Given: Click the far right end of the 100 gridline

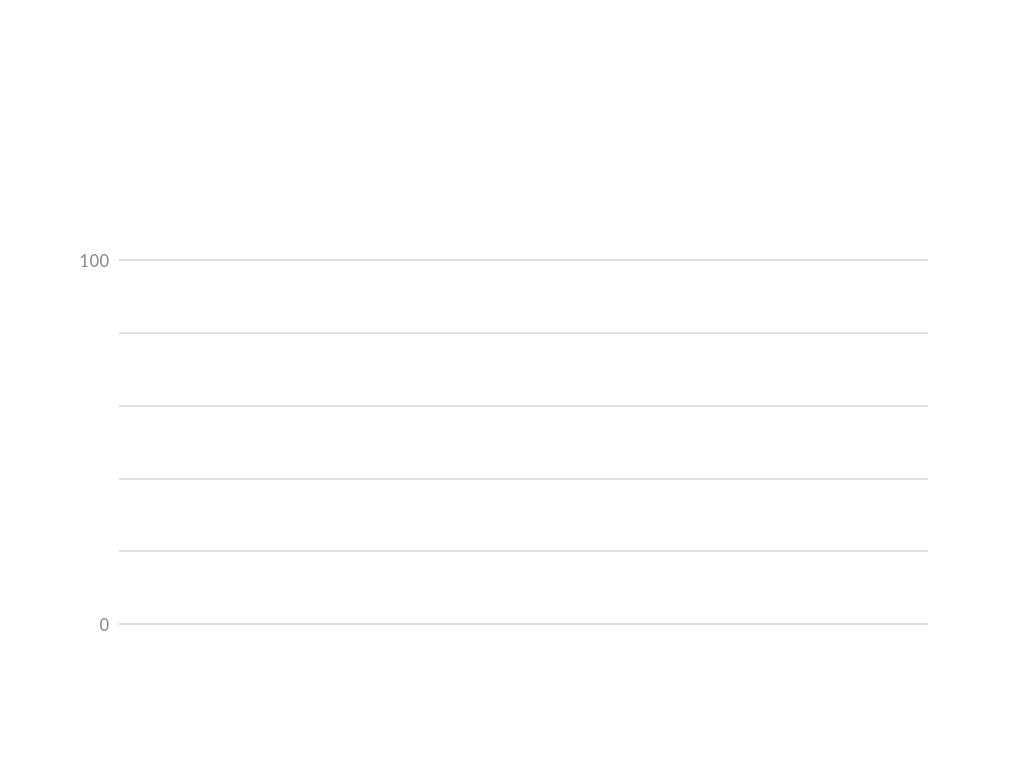Looking at the screenshot, I should (925, 260).
